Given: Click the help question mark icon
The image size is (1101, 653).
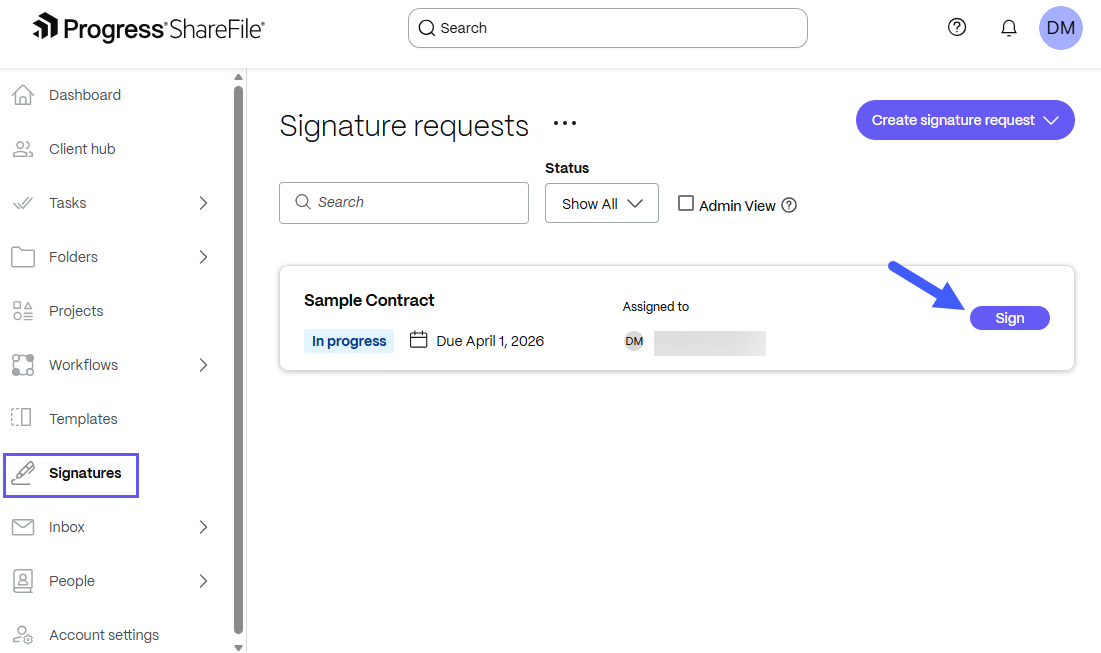Looking at the screenshot, I should (x=957, y=27).
